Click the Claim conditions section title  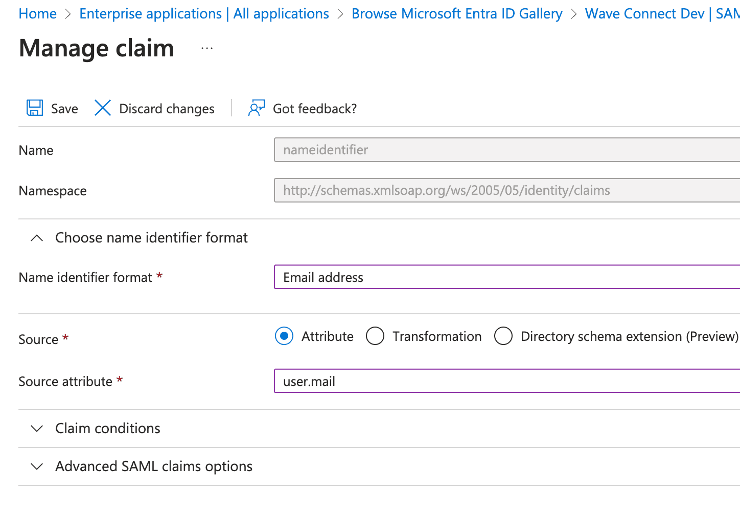108,428
